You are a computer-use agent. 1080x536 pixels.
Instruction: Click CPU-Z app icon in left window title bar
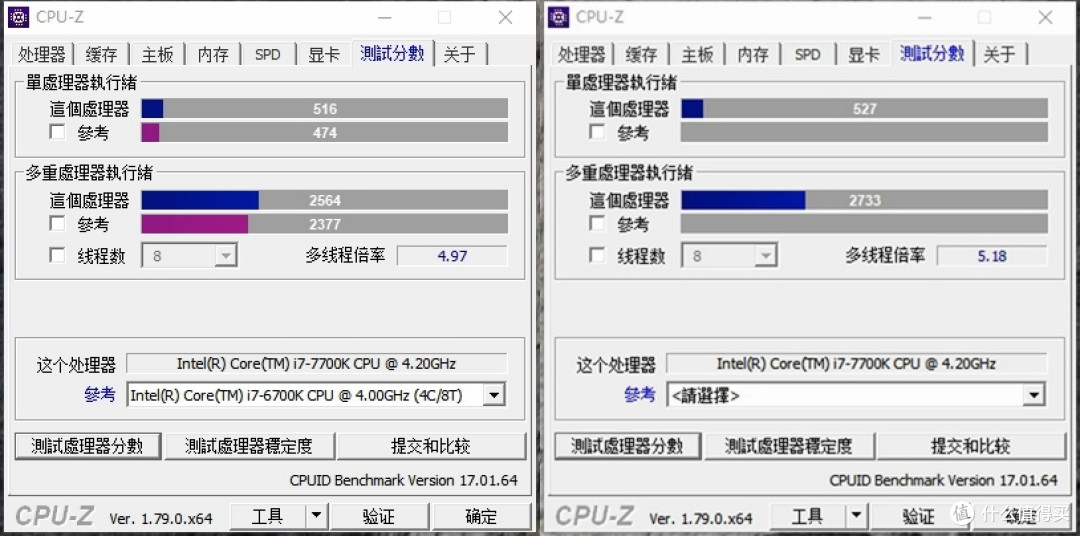coord(18,17)
